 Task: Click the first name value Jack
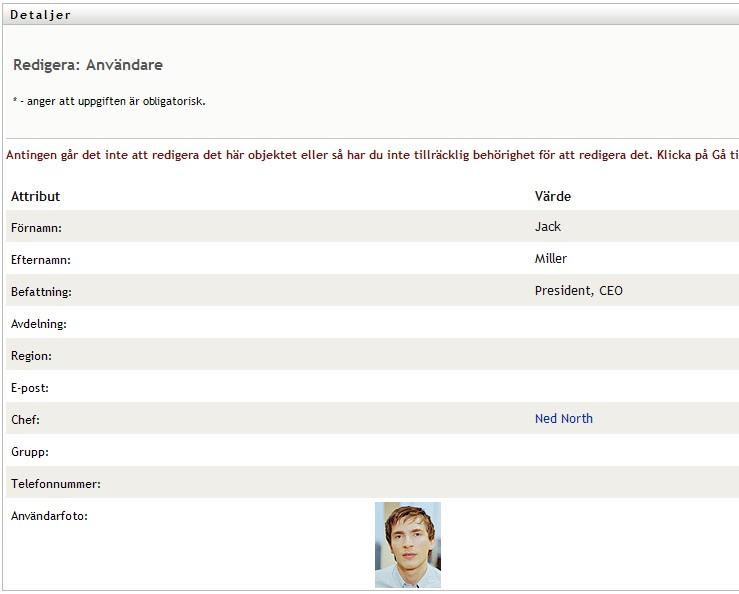point(548,227)
